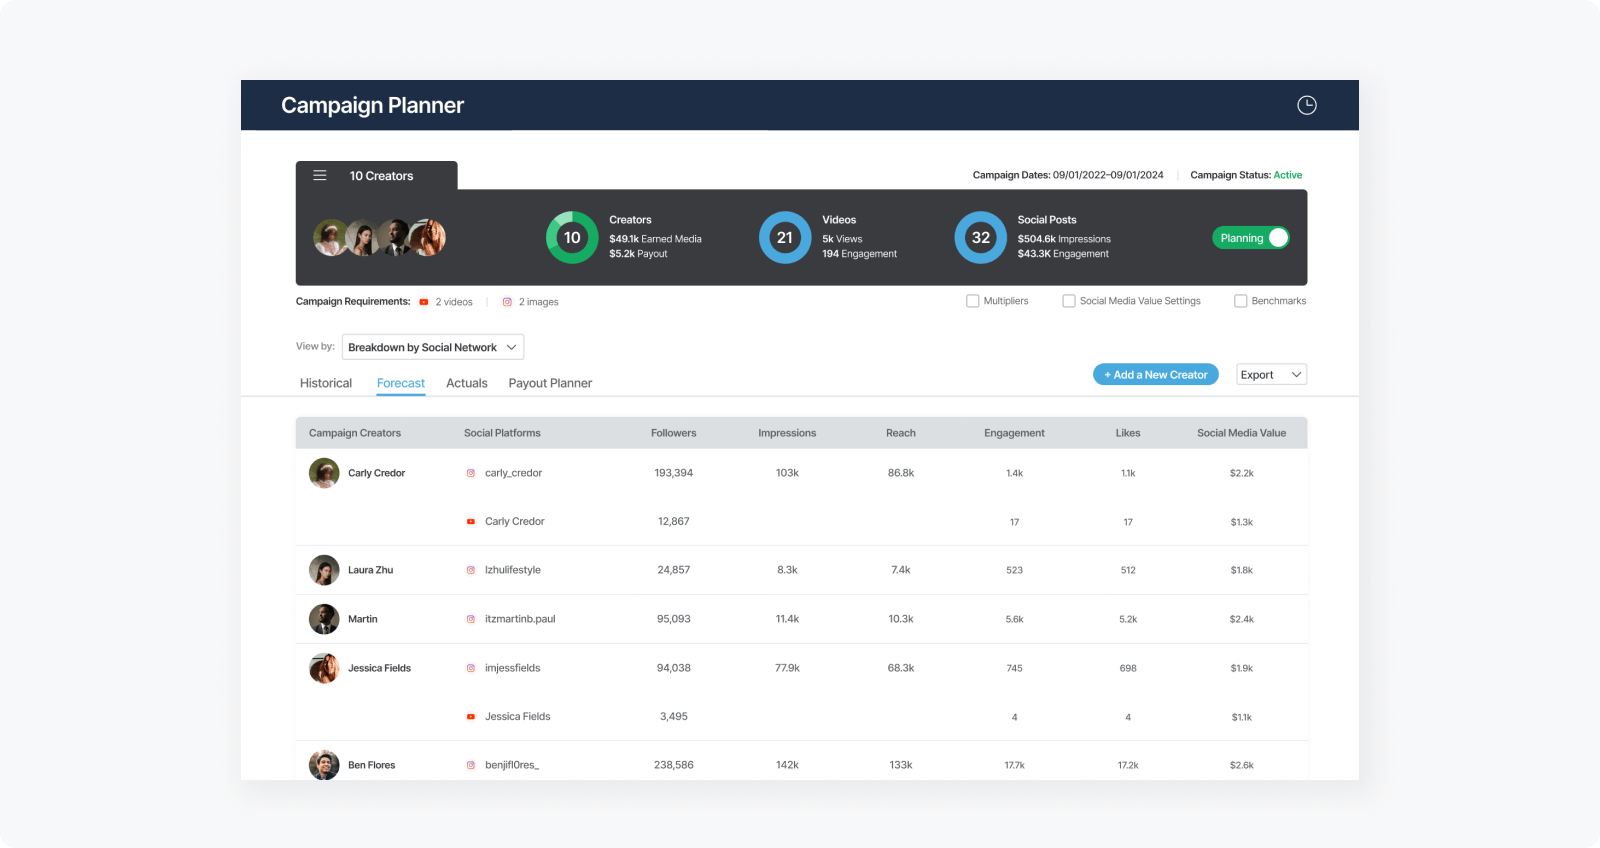Screen dimensions: 1600x848
Task: Click YouTube icon for Jessica Fields channel
Action: point(471,716)
